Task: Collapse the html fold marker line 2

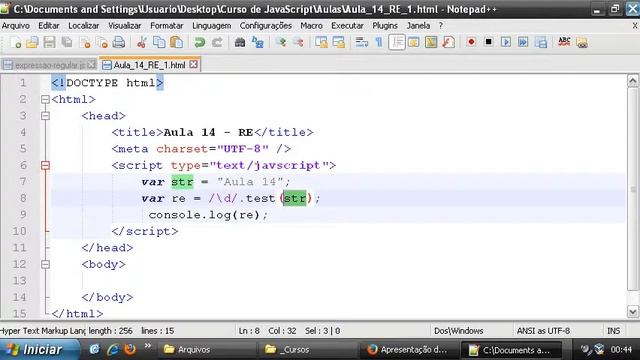Action: (45, 99)
